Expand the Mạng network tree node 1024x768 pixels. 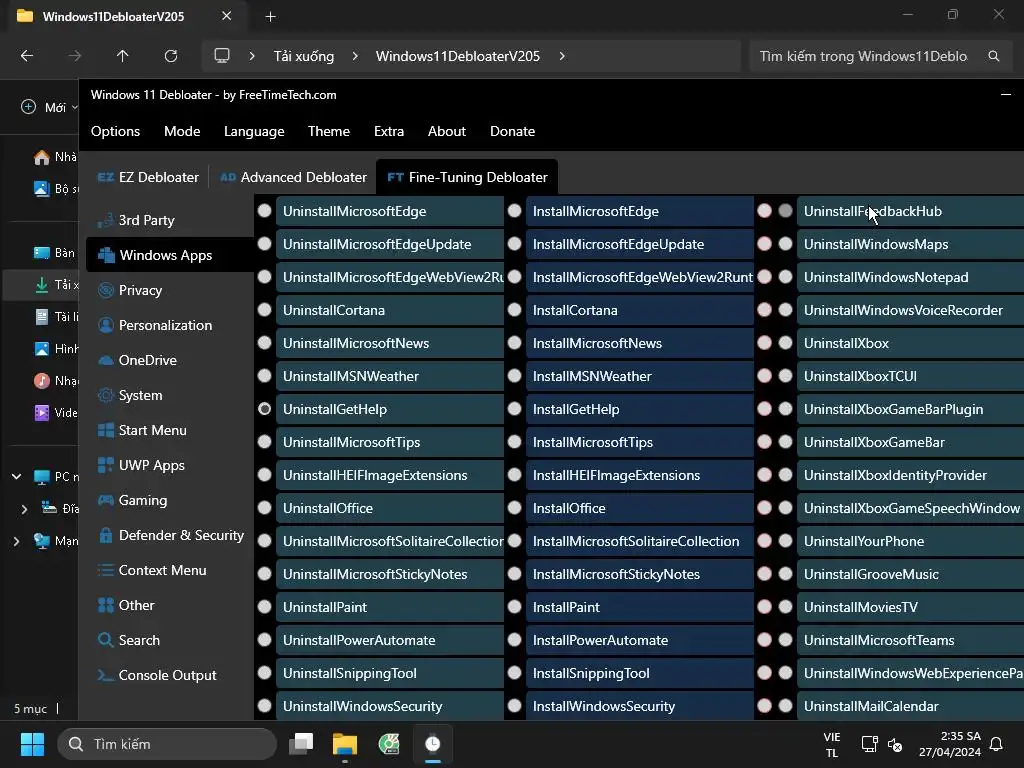coord(16,541)
